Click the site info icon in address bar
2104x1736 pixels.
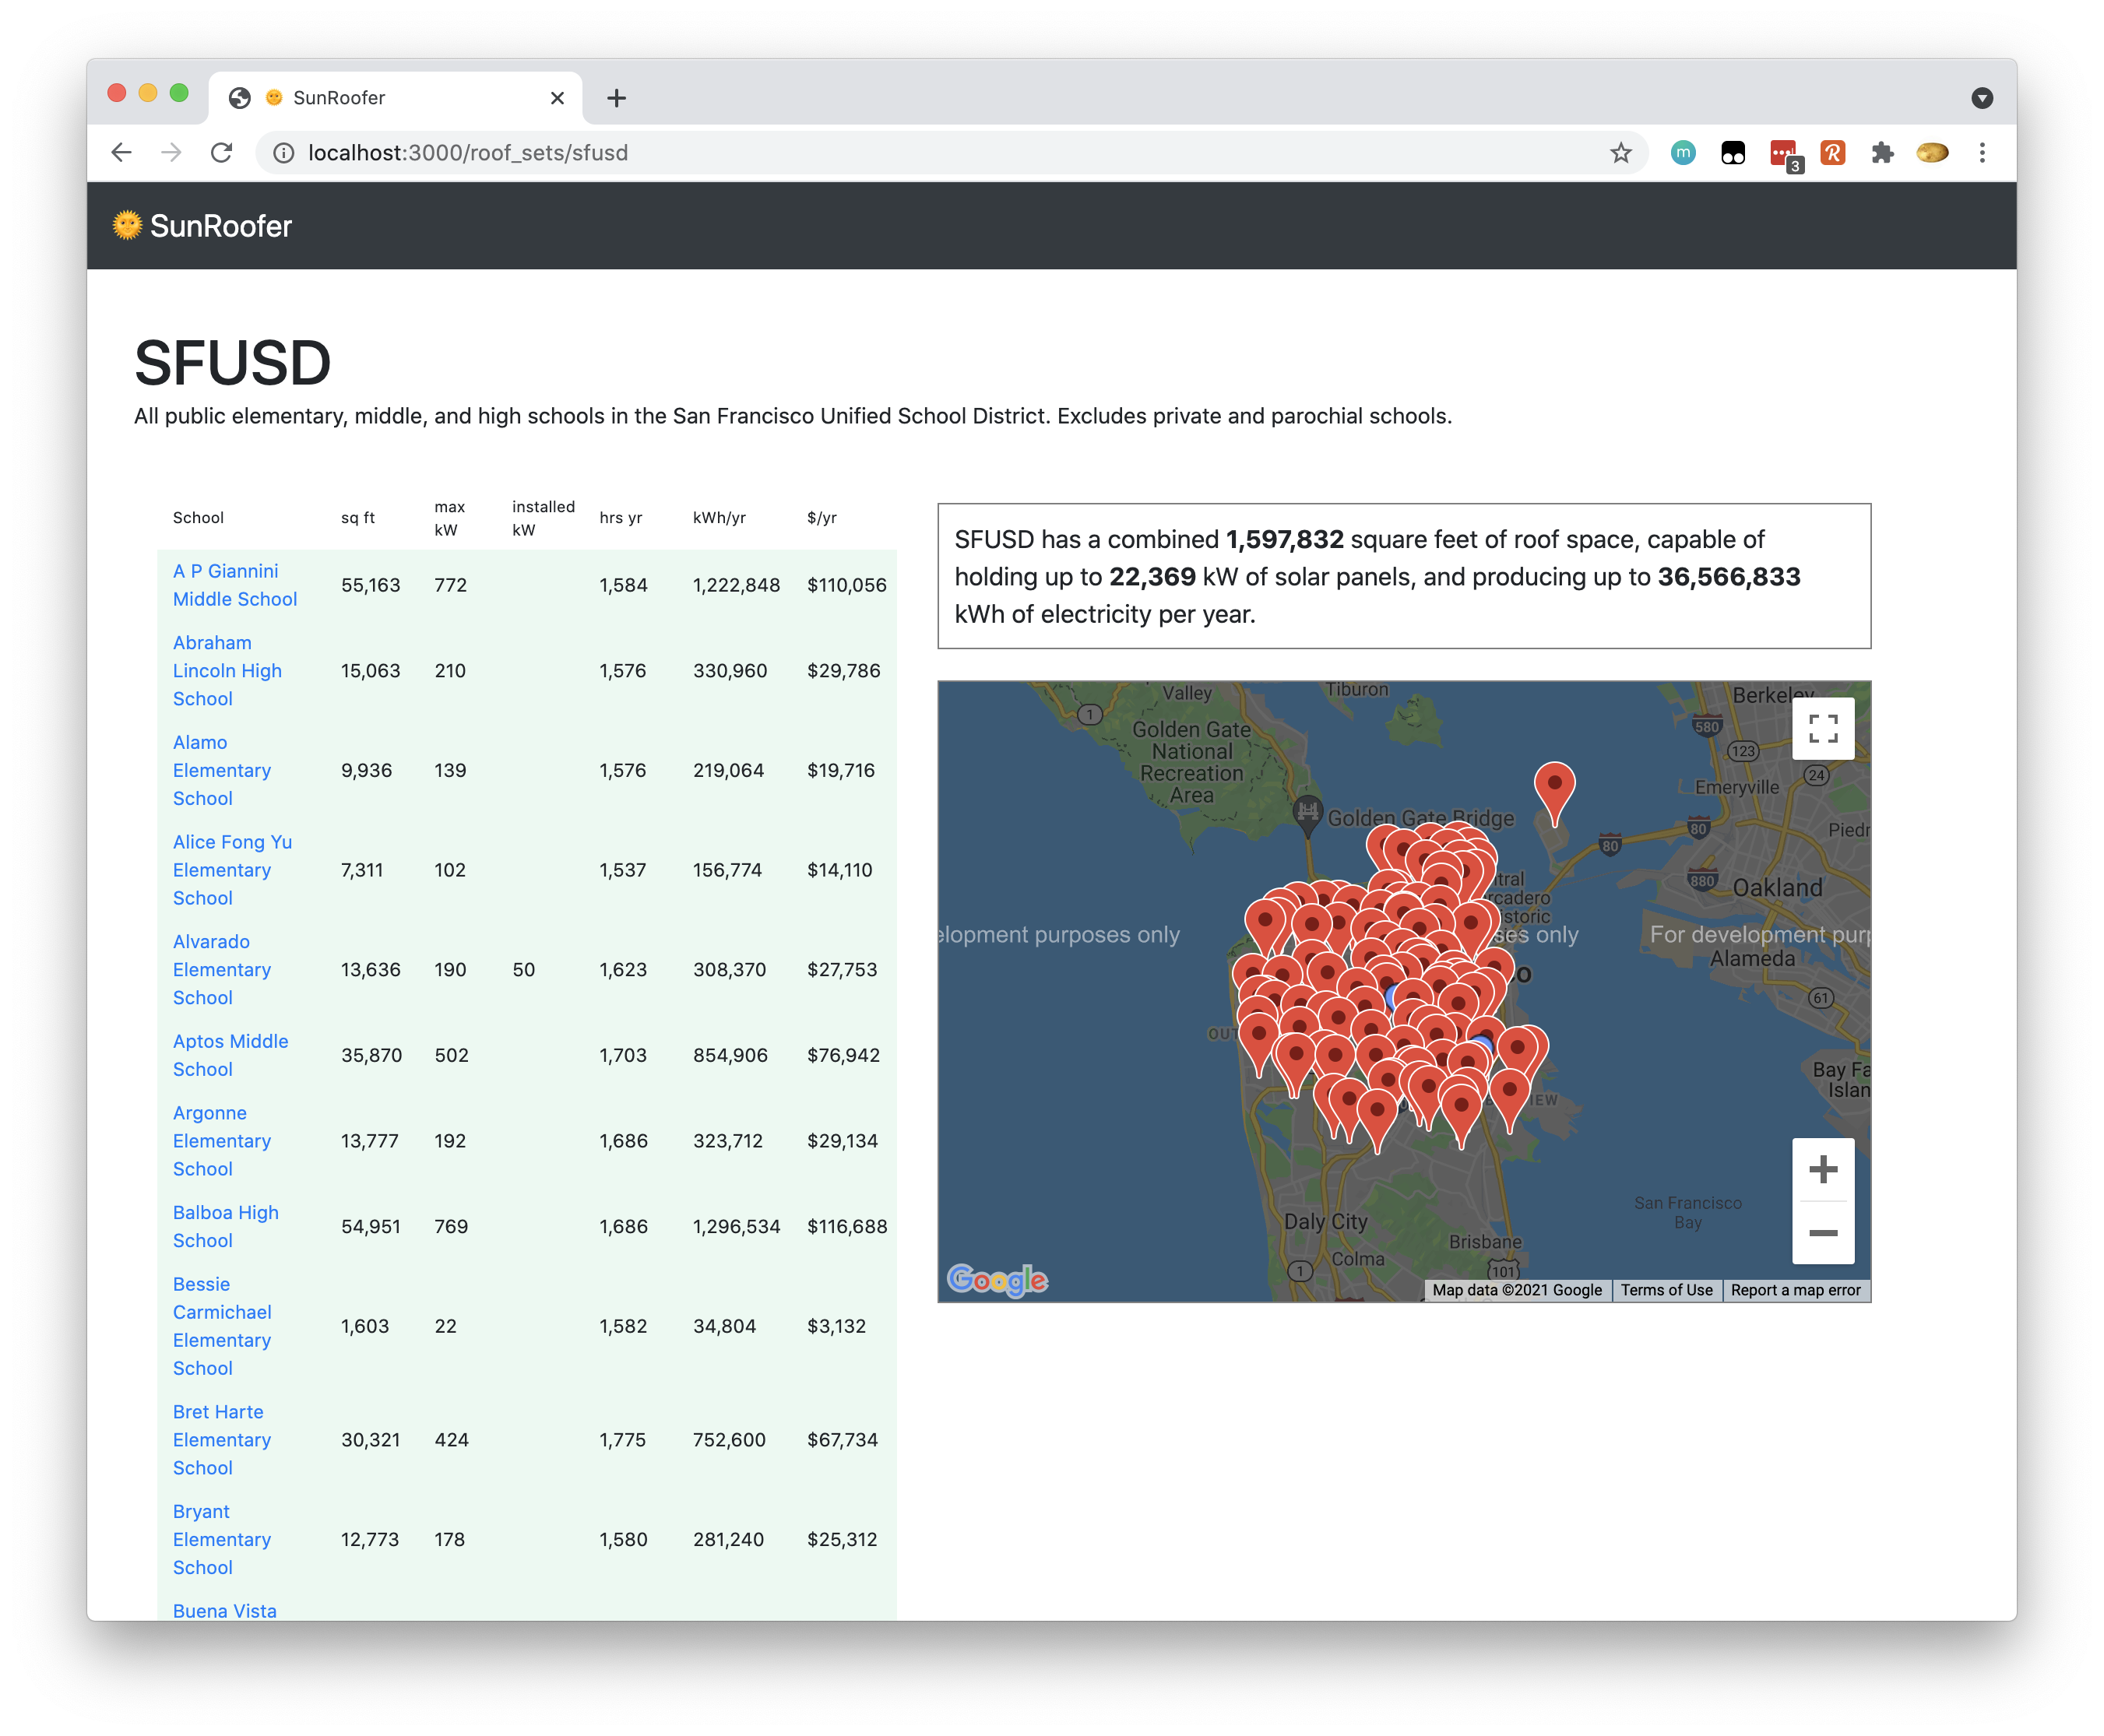coord(284,153)
